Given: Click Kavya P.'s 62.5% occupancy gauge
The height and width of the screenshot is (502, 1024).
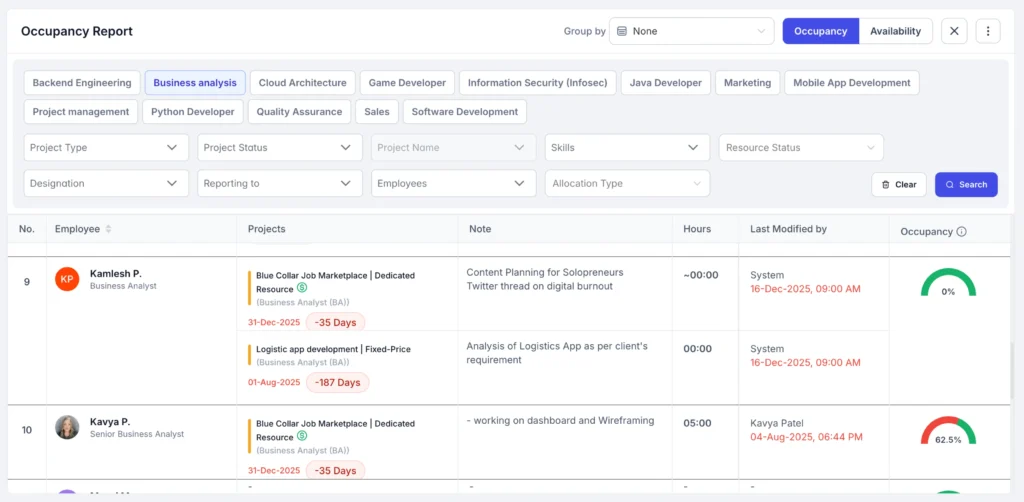Looking at the screenshot, I should [x=948, y=431].
